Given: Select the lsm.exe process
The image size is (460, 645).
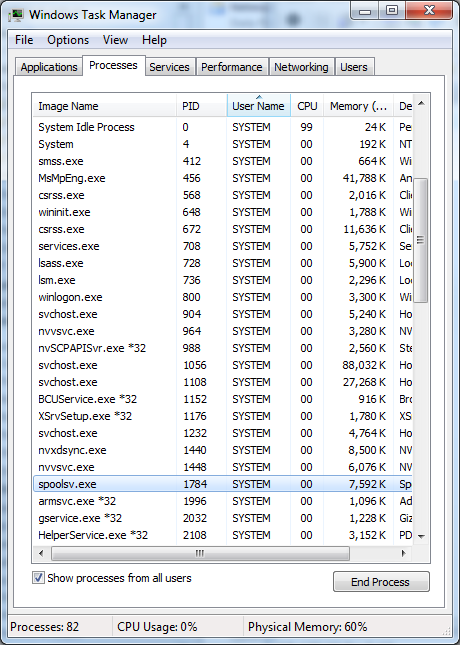Looking at the screenshot, I should (223, 280).
